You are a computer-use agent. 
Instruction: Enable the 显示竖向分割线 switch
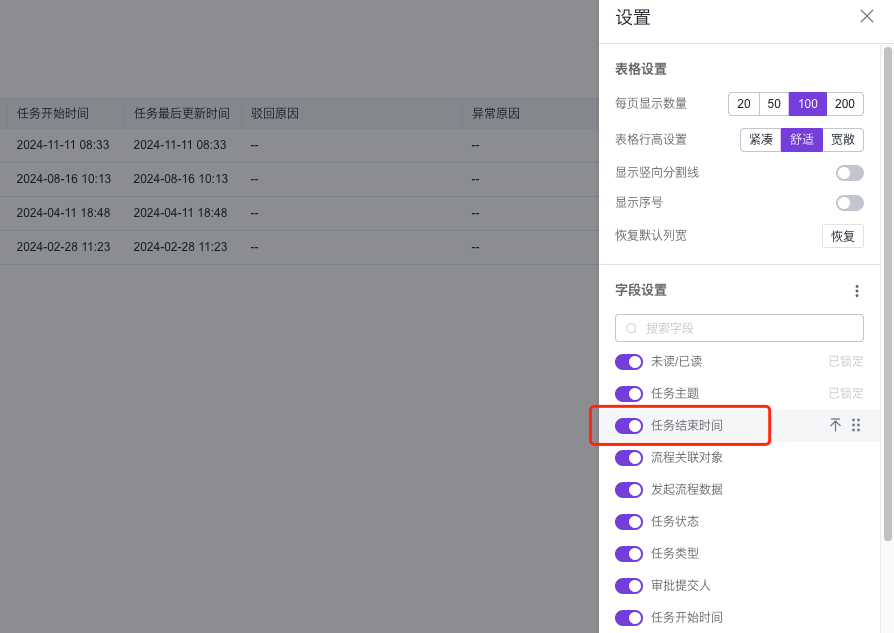coord(849,172)
